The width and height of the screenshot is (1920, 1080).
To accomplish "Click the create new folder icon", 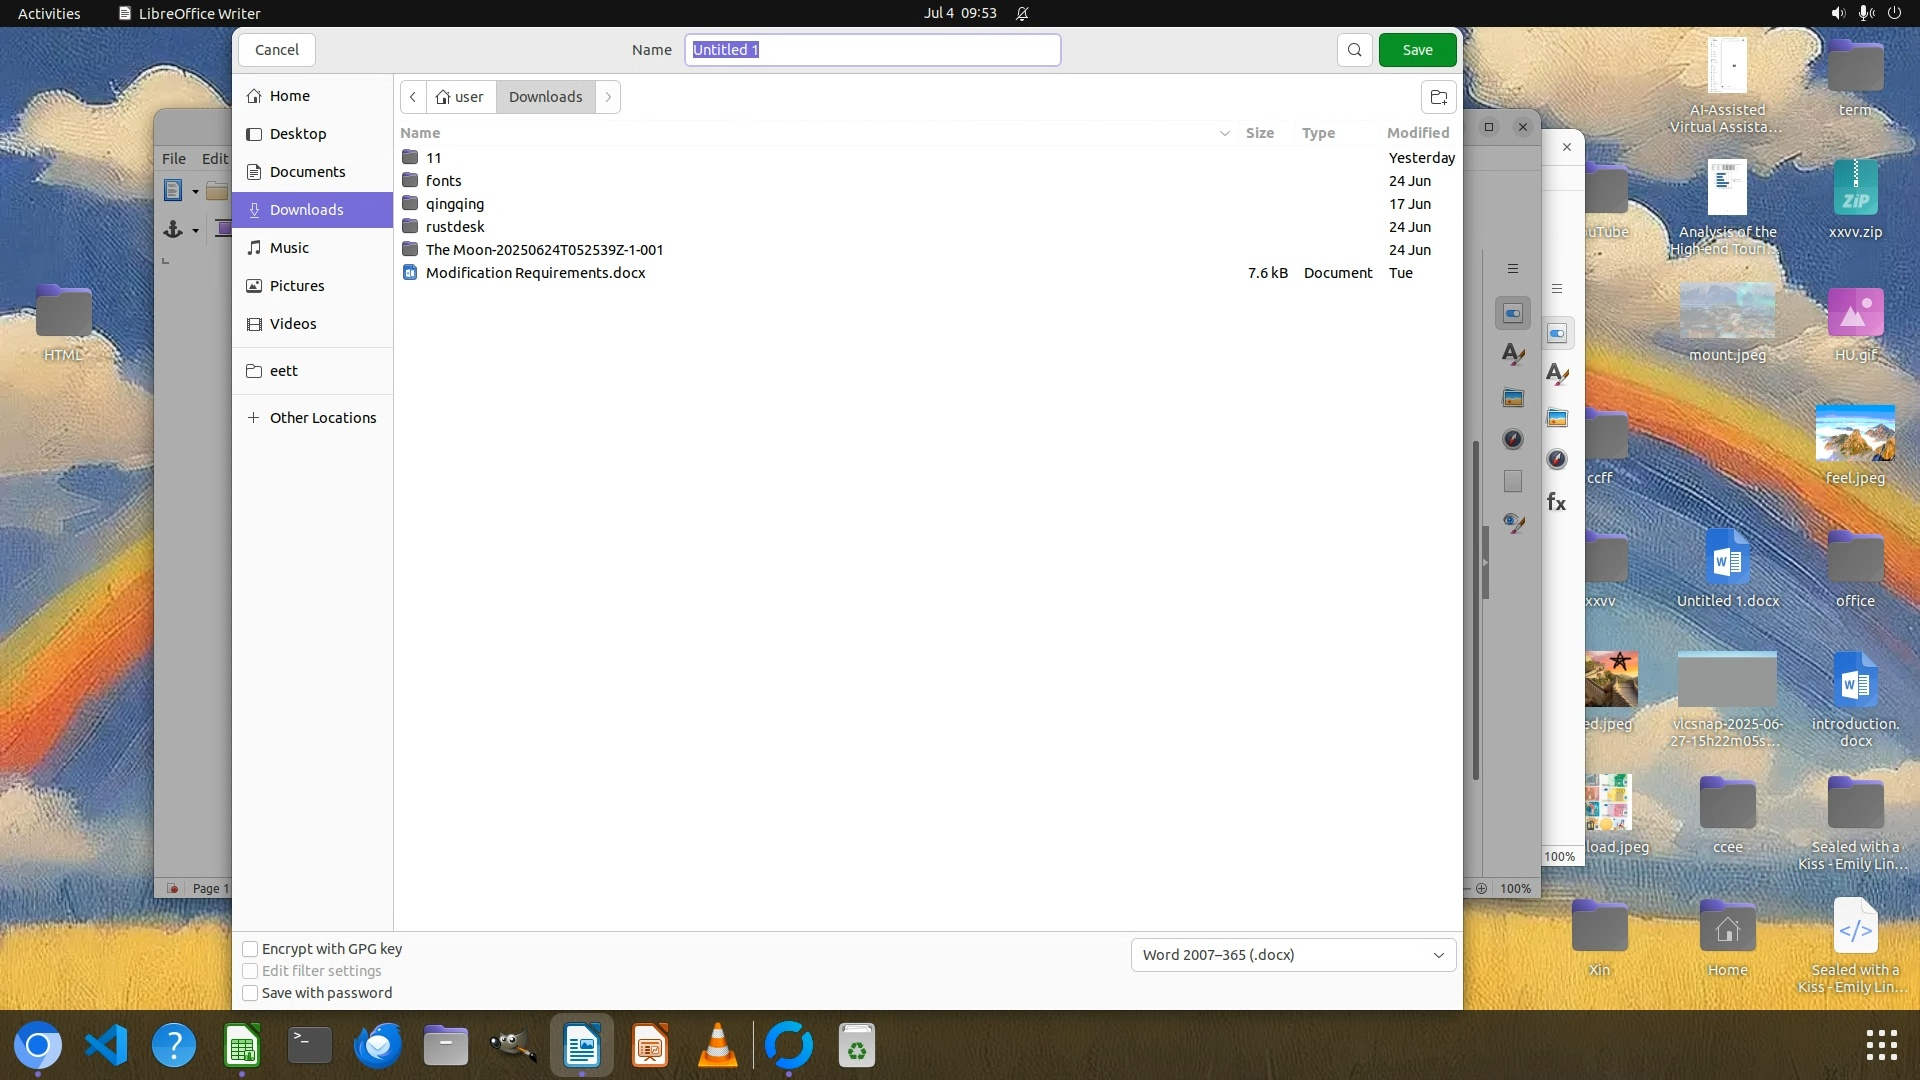I will [x=1438, y=97].
